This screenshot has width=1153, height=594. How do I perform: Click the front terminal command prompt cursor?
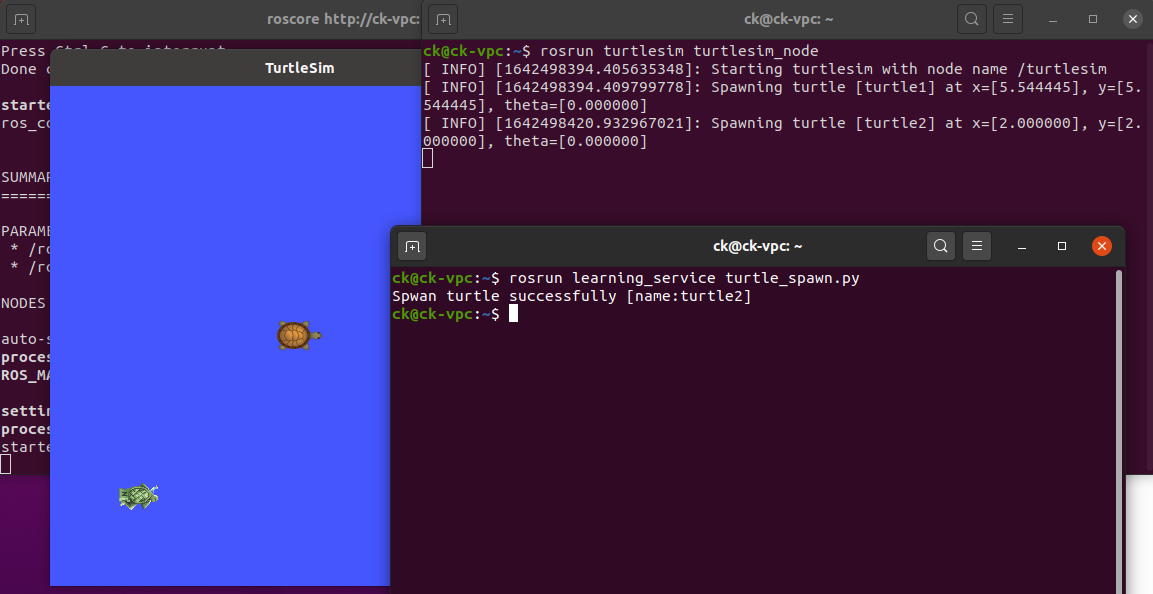(x=513, y=314)
